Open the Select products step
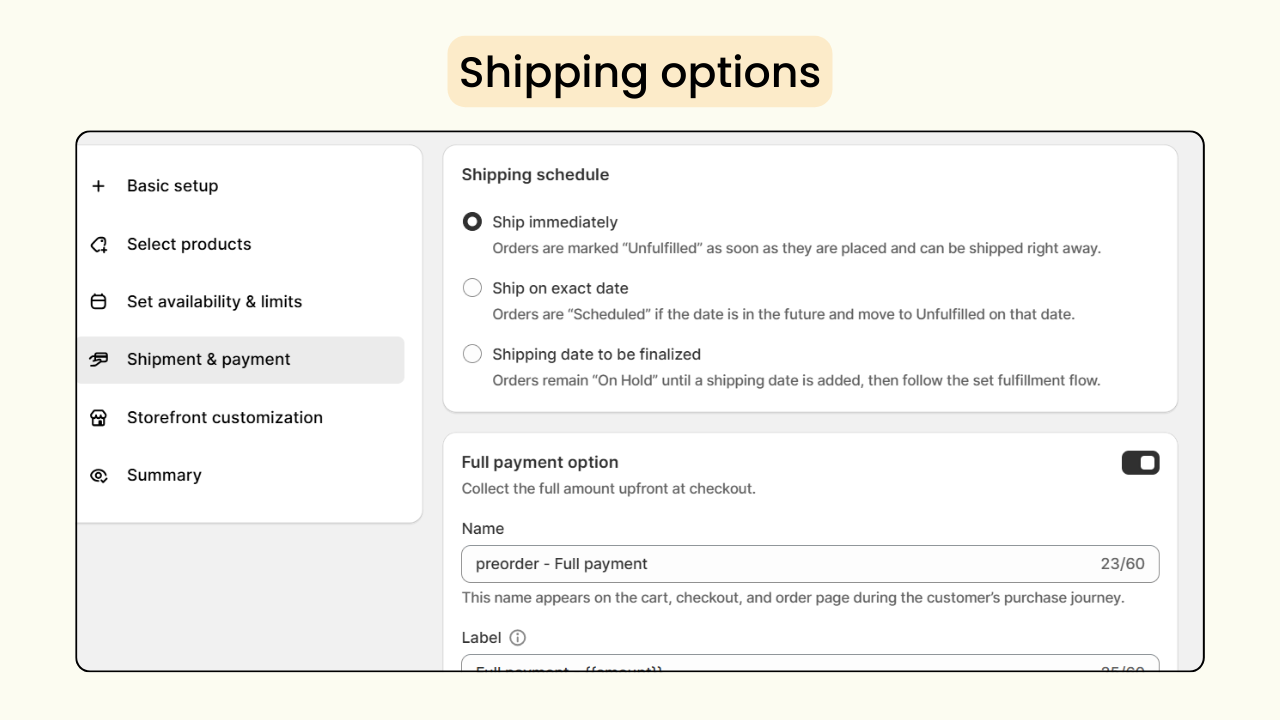The image size is (1280, 720). point(188,243)
